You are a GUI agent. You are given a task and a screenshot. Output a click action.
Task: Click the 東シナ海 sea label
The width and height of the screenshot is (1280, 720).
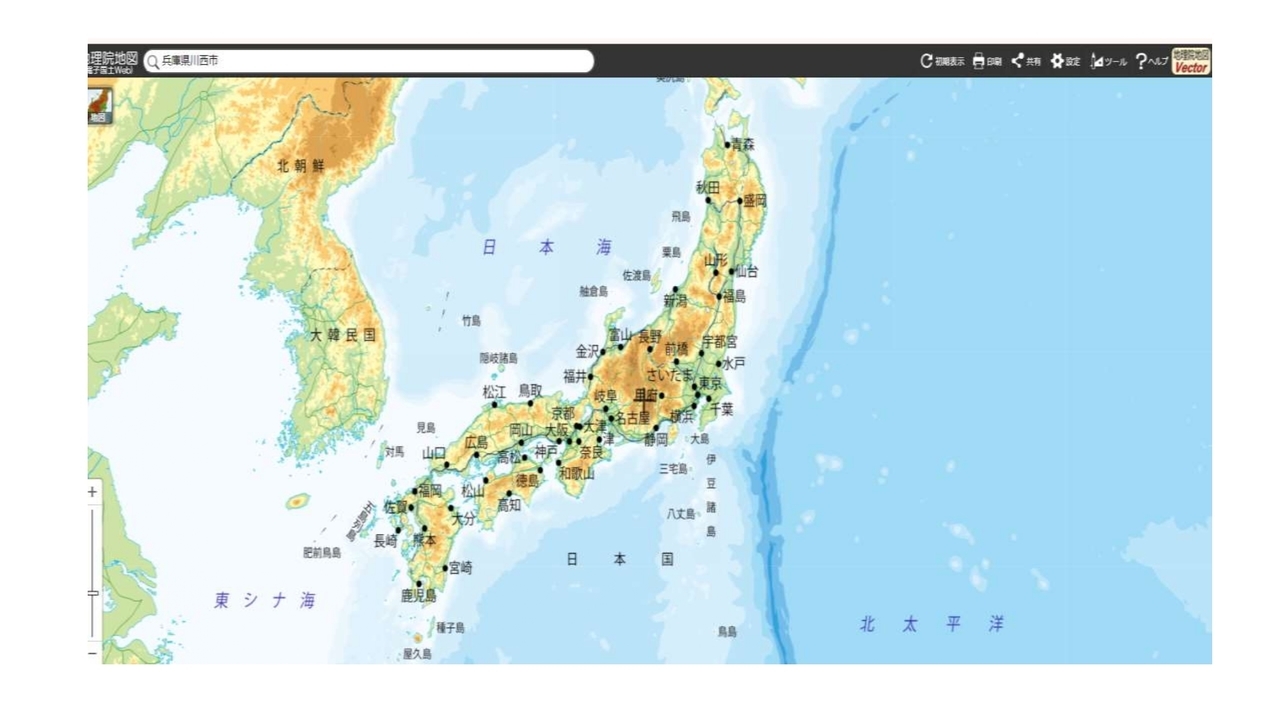click(265, 600)
